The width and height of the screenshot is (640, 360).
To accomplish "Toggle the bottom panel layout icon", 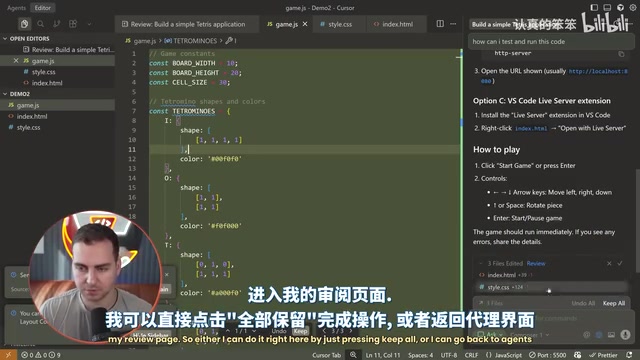I will click(x=607, y=7).
